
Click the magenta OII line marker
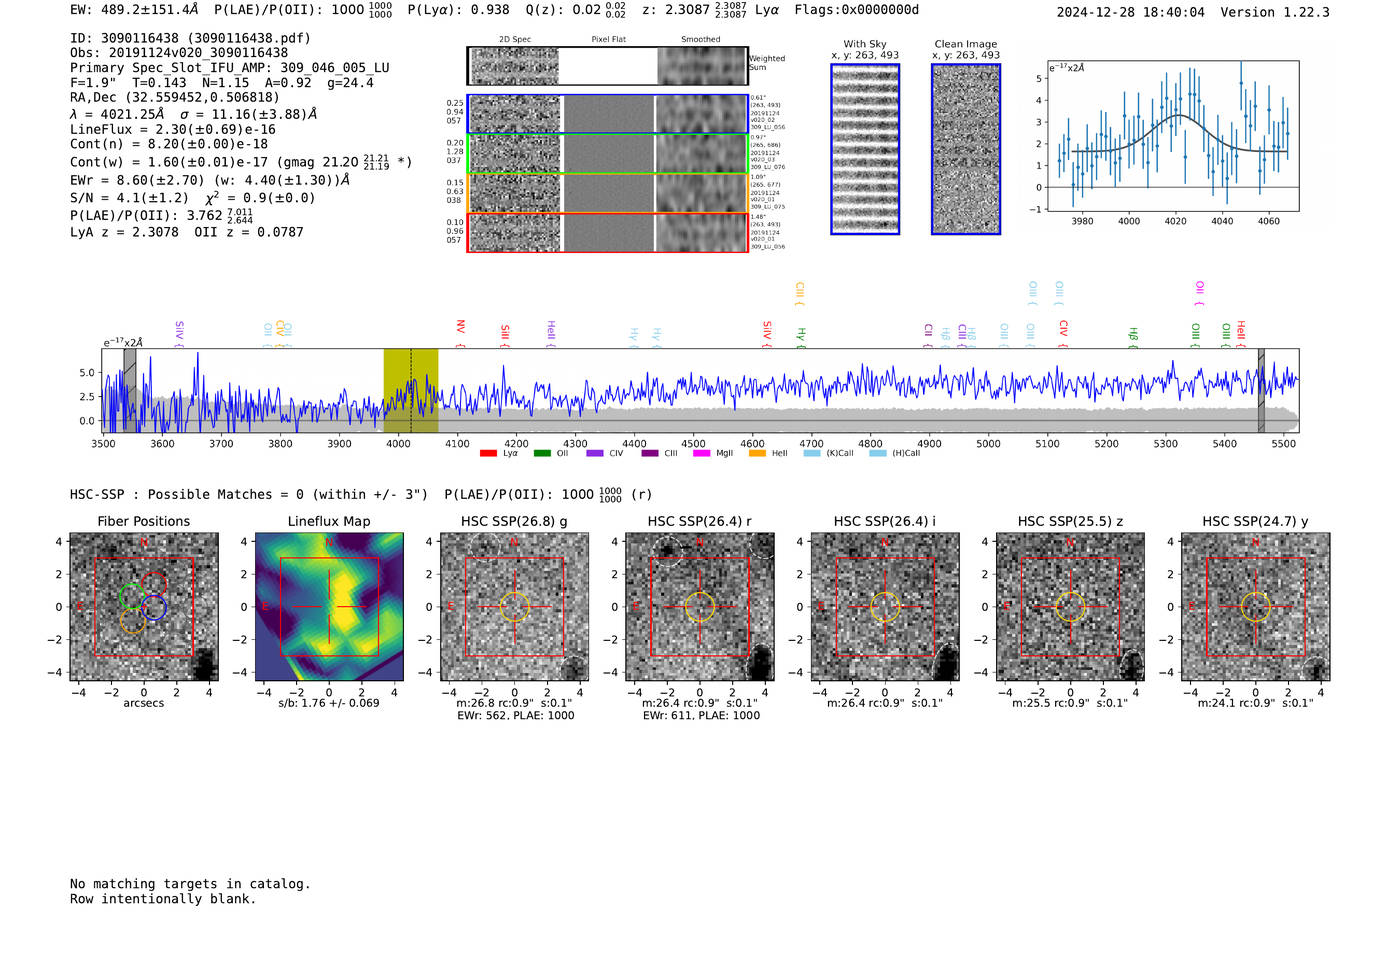[x=1200, y=294]
